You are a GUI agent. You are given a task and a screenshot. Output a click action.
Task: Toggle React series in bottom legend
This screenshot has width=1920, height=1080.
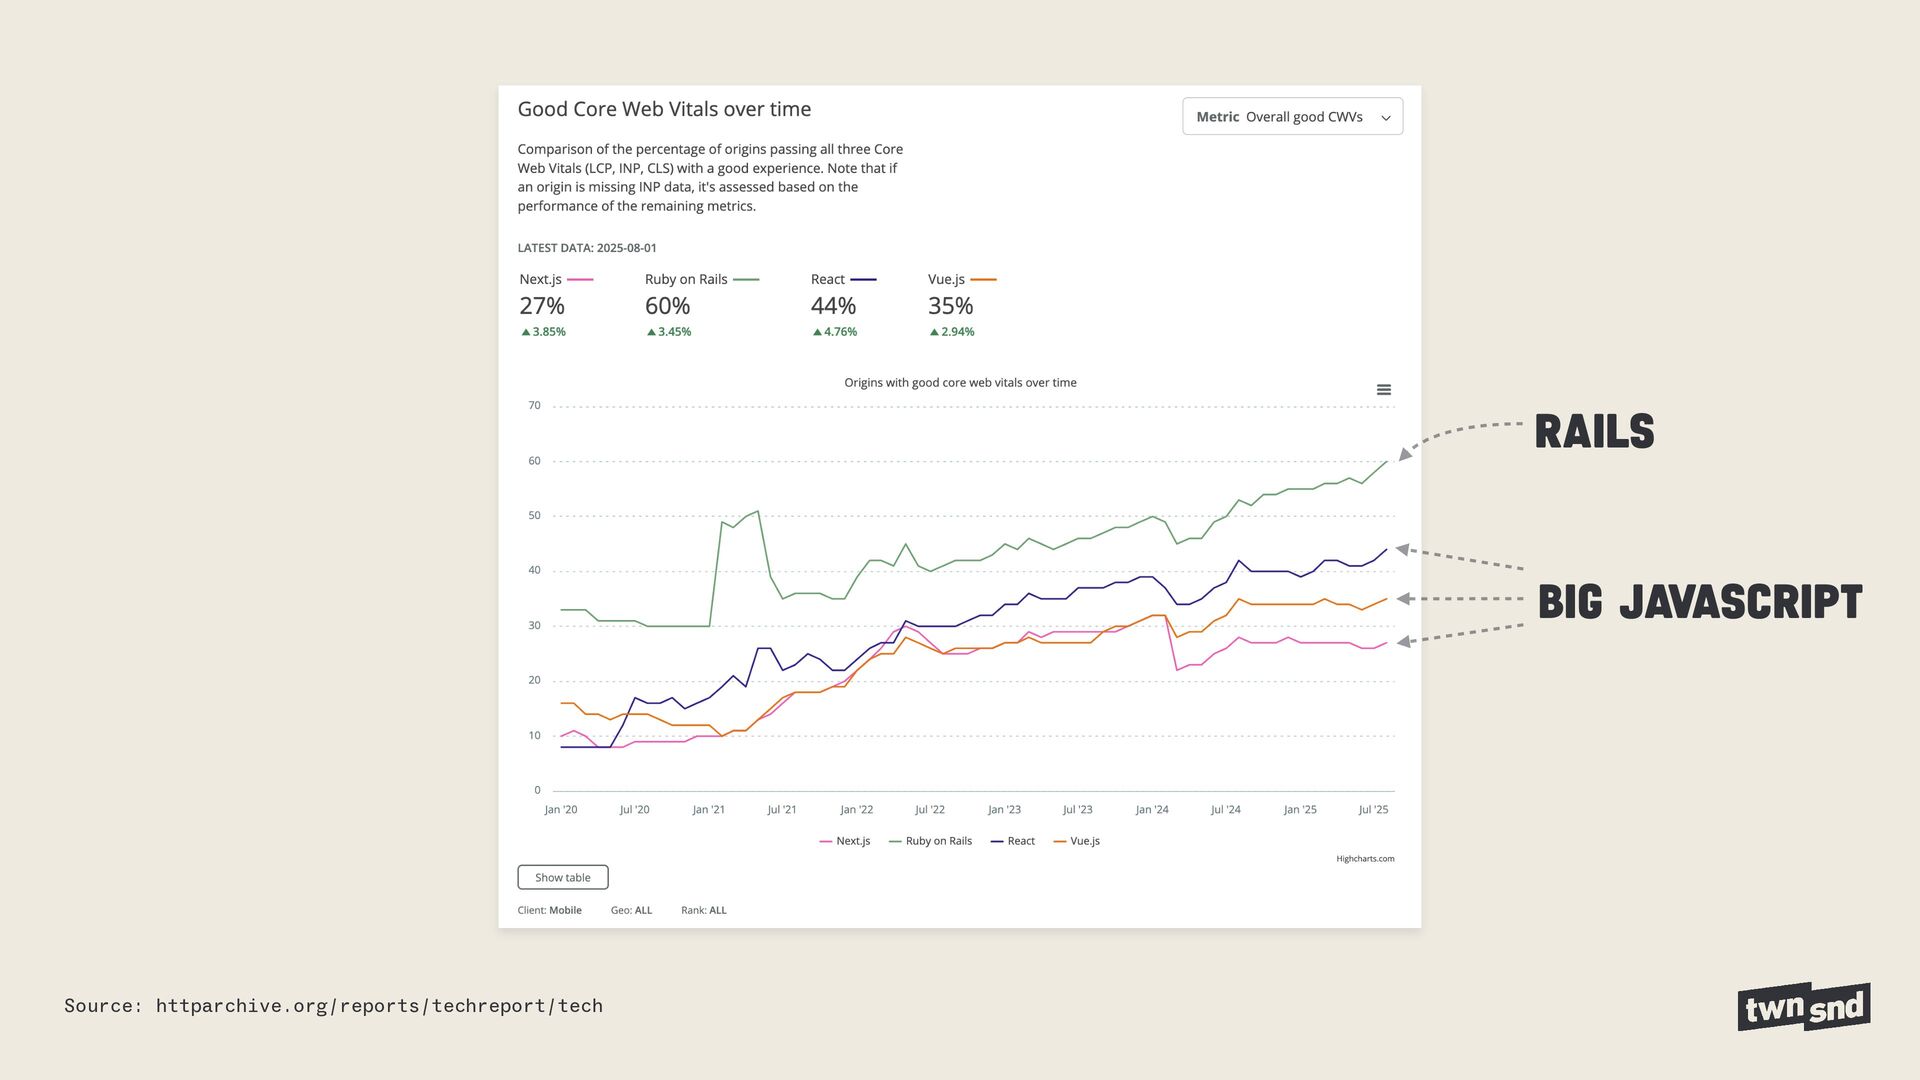(1013, 841)
